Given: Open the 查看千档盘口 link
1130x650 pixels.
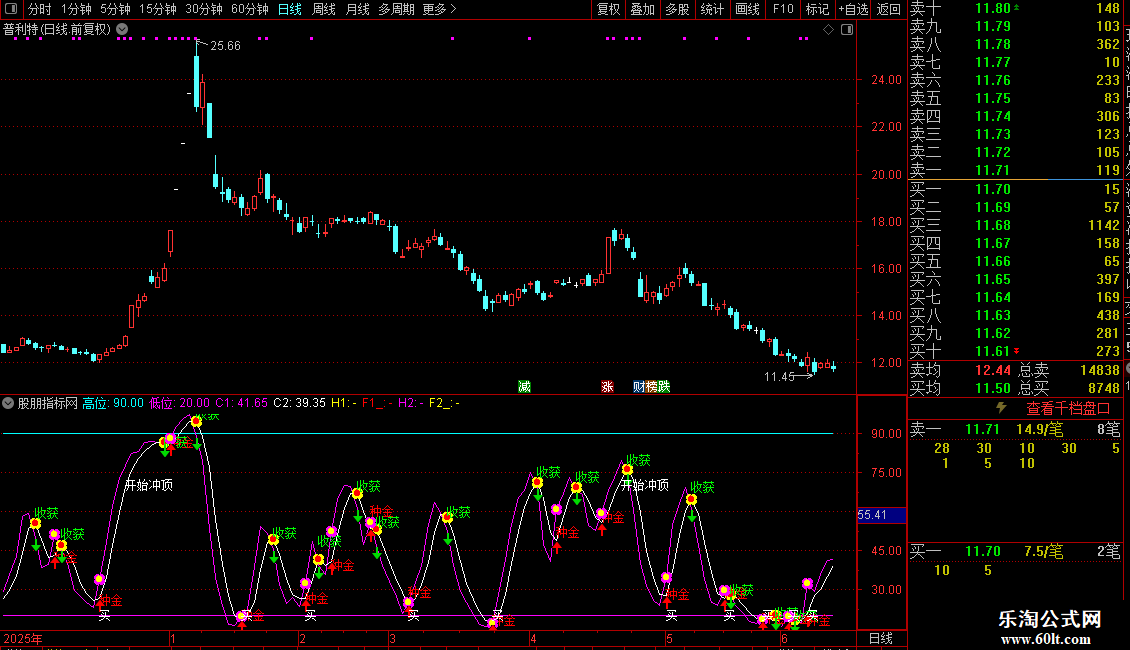Looking at the screenshot, I should point(1068,409).
